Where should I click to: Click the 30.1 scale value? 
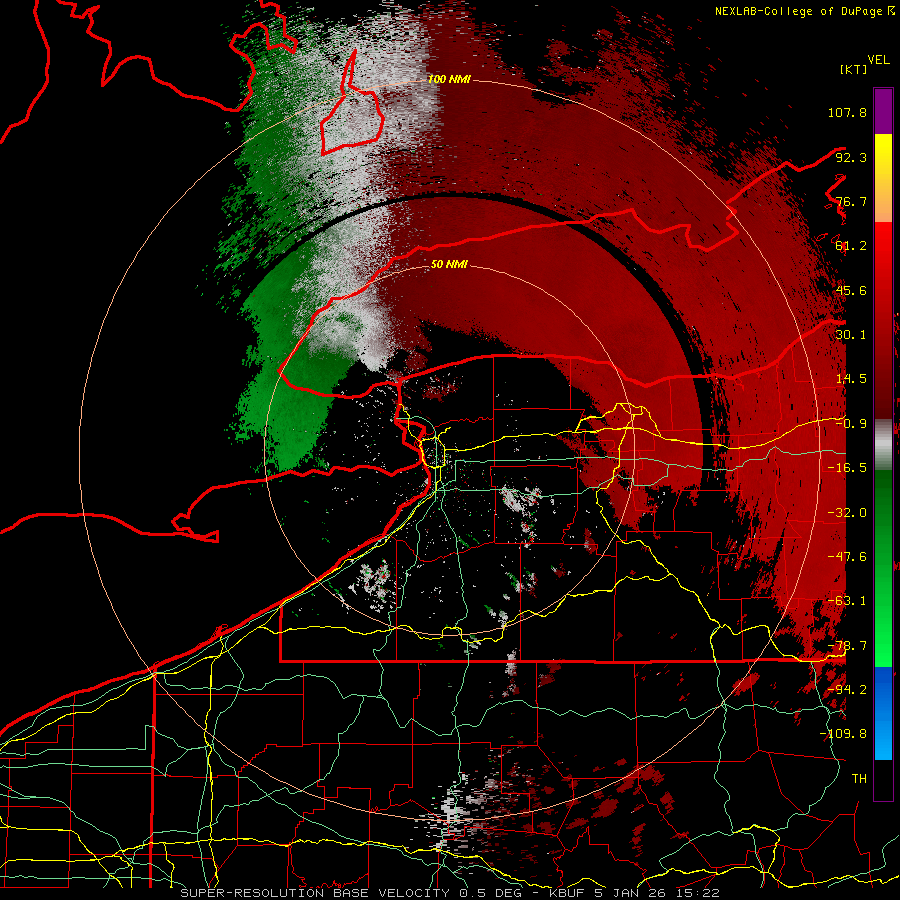[851, 335]
